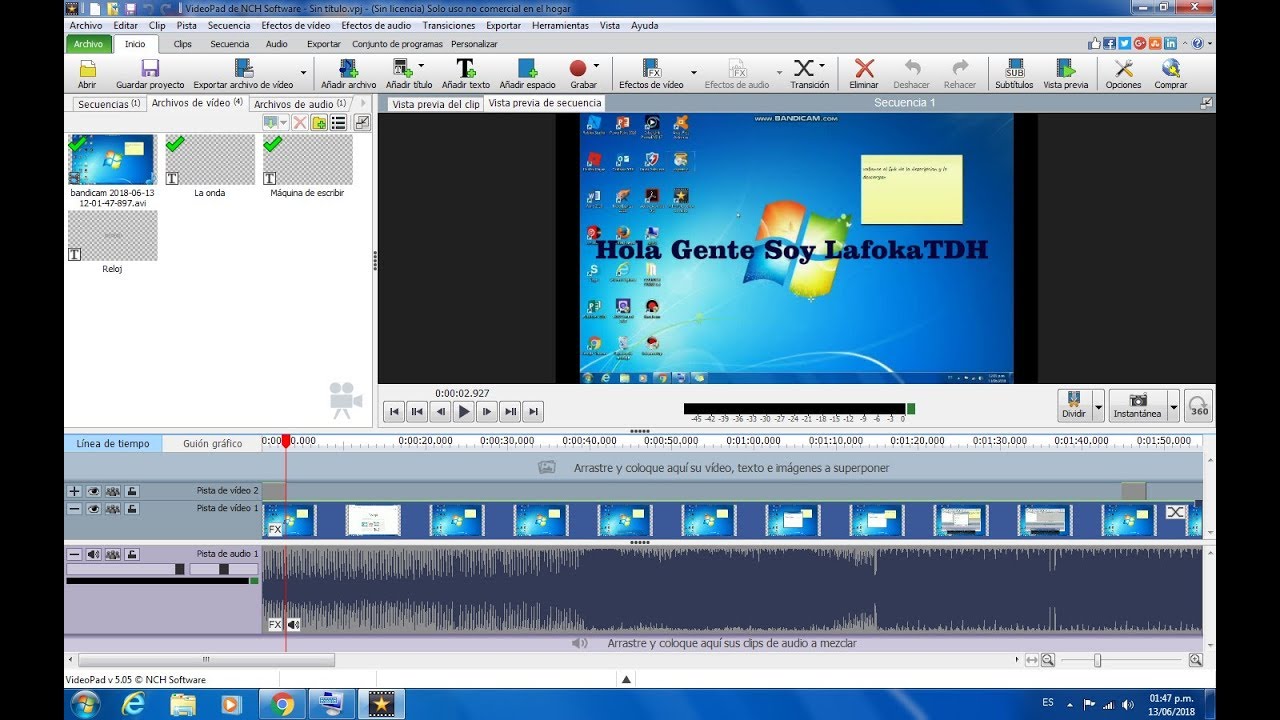Mute Pista de audio 1 speaker toggle
The image size is (1280, 720).
coord(93,554)
